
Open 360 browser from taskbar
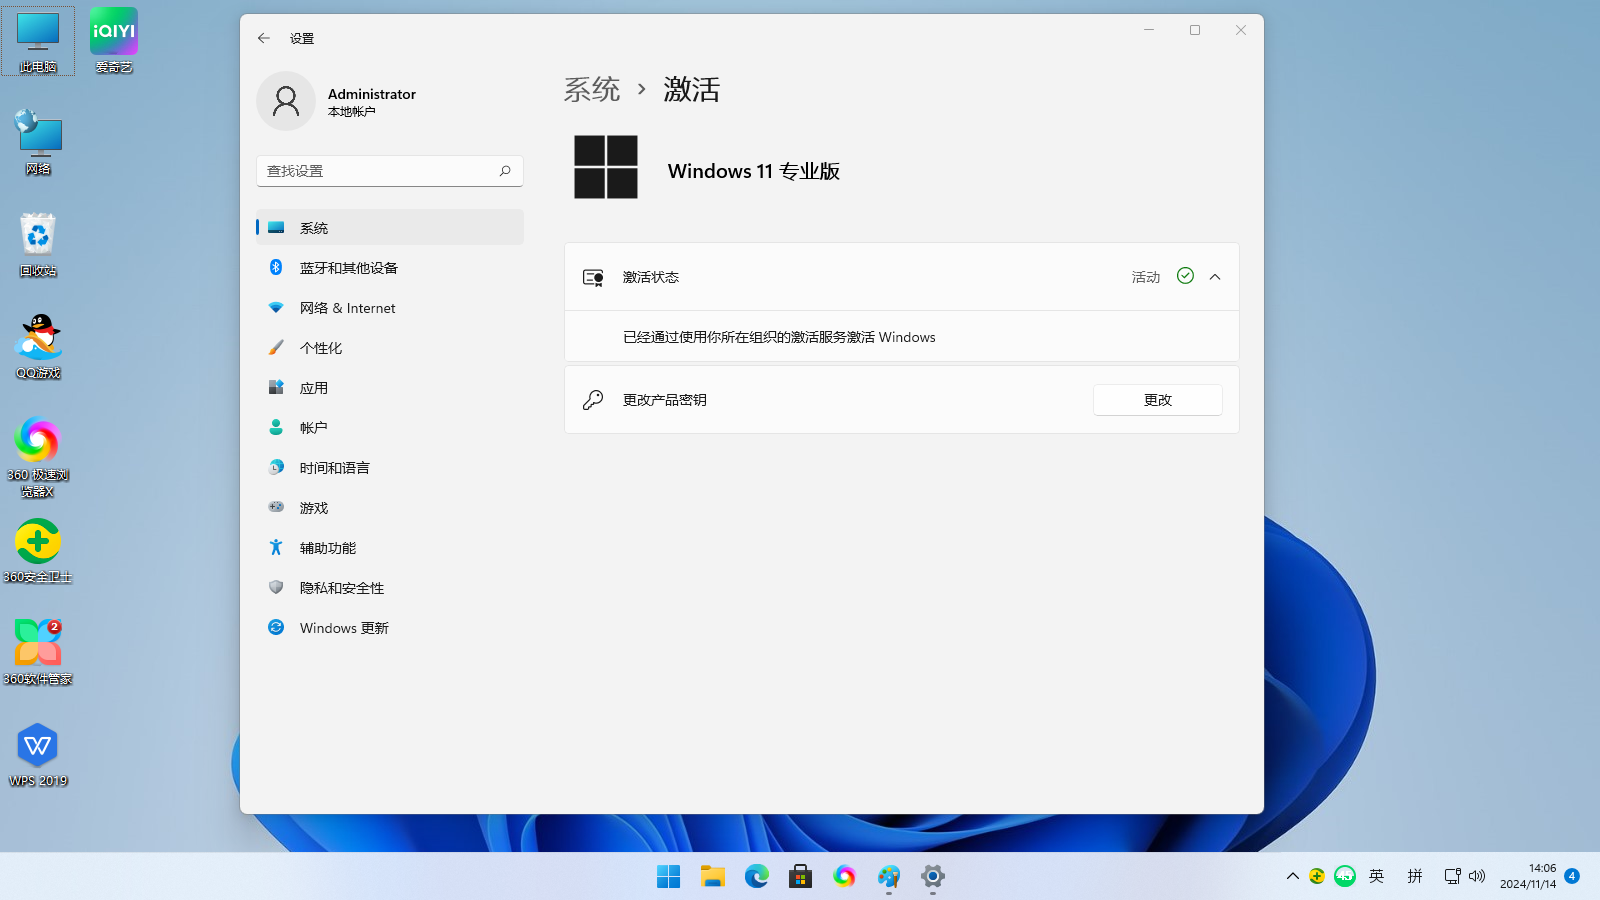click(844, 876)
